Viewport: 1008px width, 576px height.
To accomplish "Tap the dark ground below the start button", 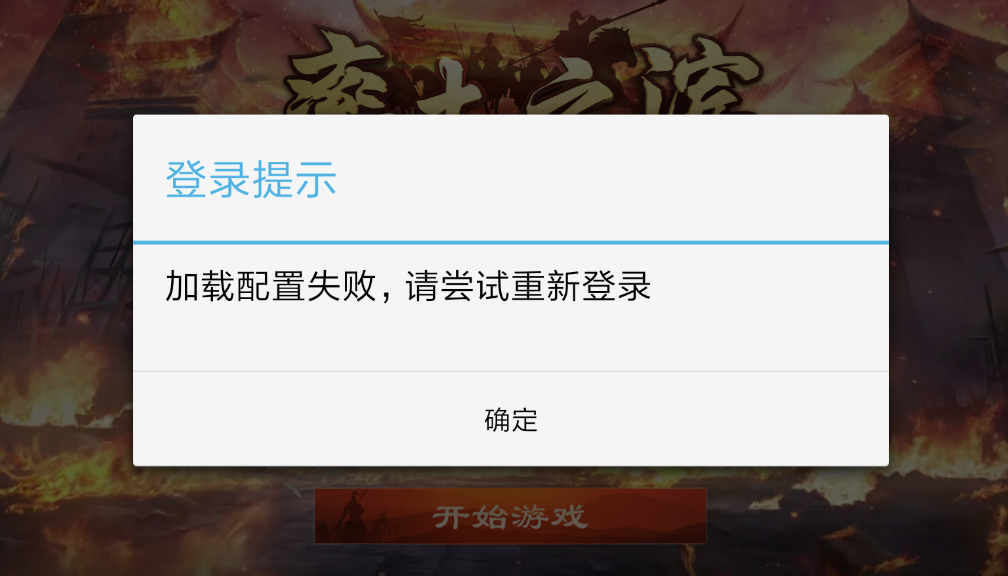I will [510, 561].
